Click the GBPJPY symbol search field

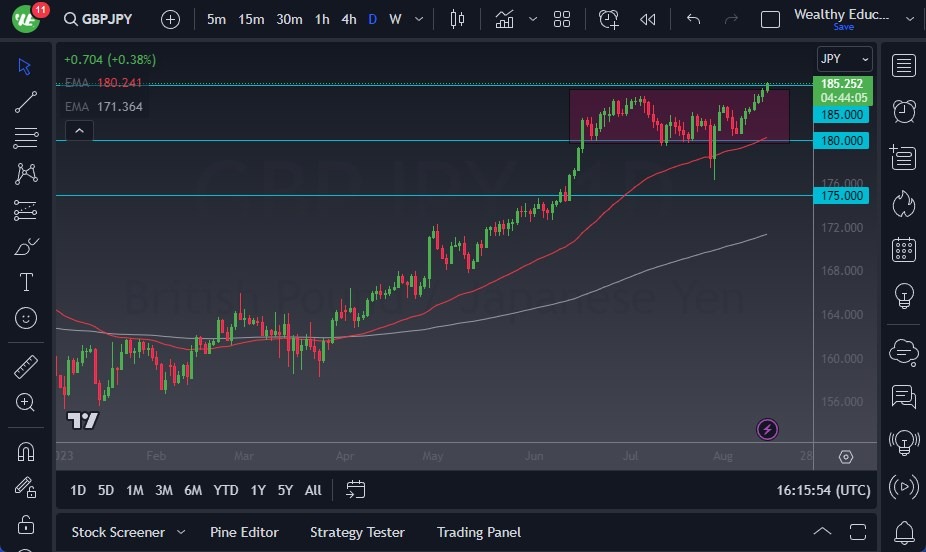click(100, 19)
